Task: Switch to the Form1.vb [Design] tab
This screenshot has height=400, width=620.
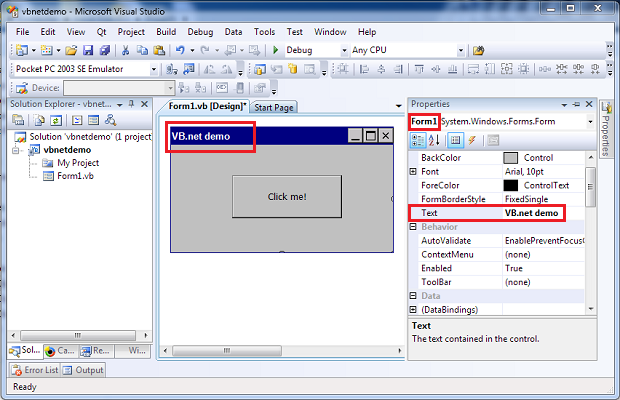Action: 207,106
